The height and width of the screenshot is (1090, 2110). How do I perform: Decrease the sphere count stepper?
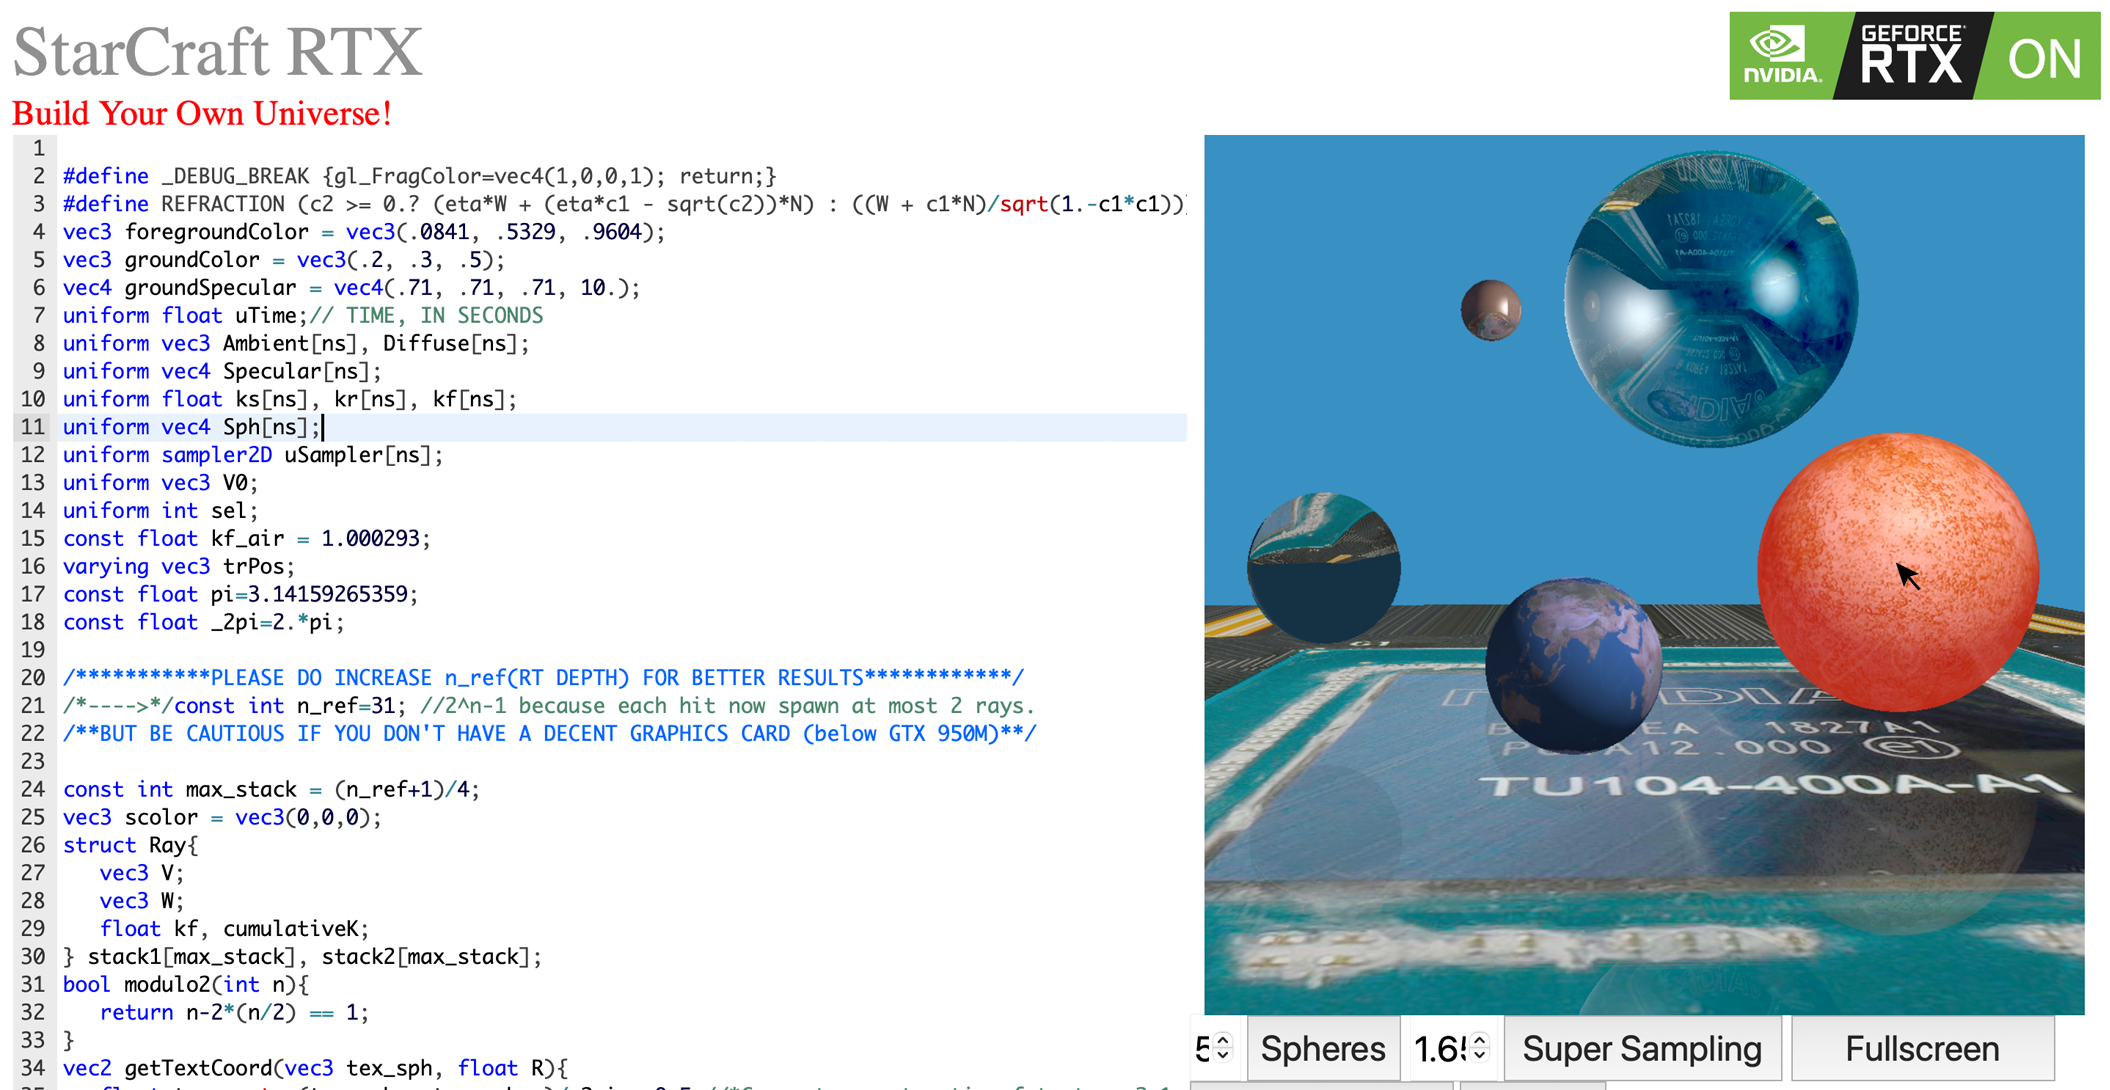[x=1223, y=1056]
